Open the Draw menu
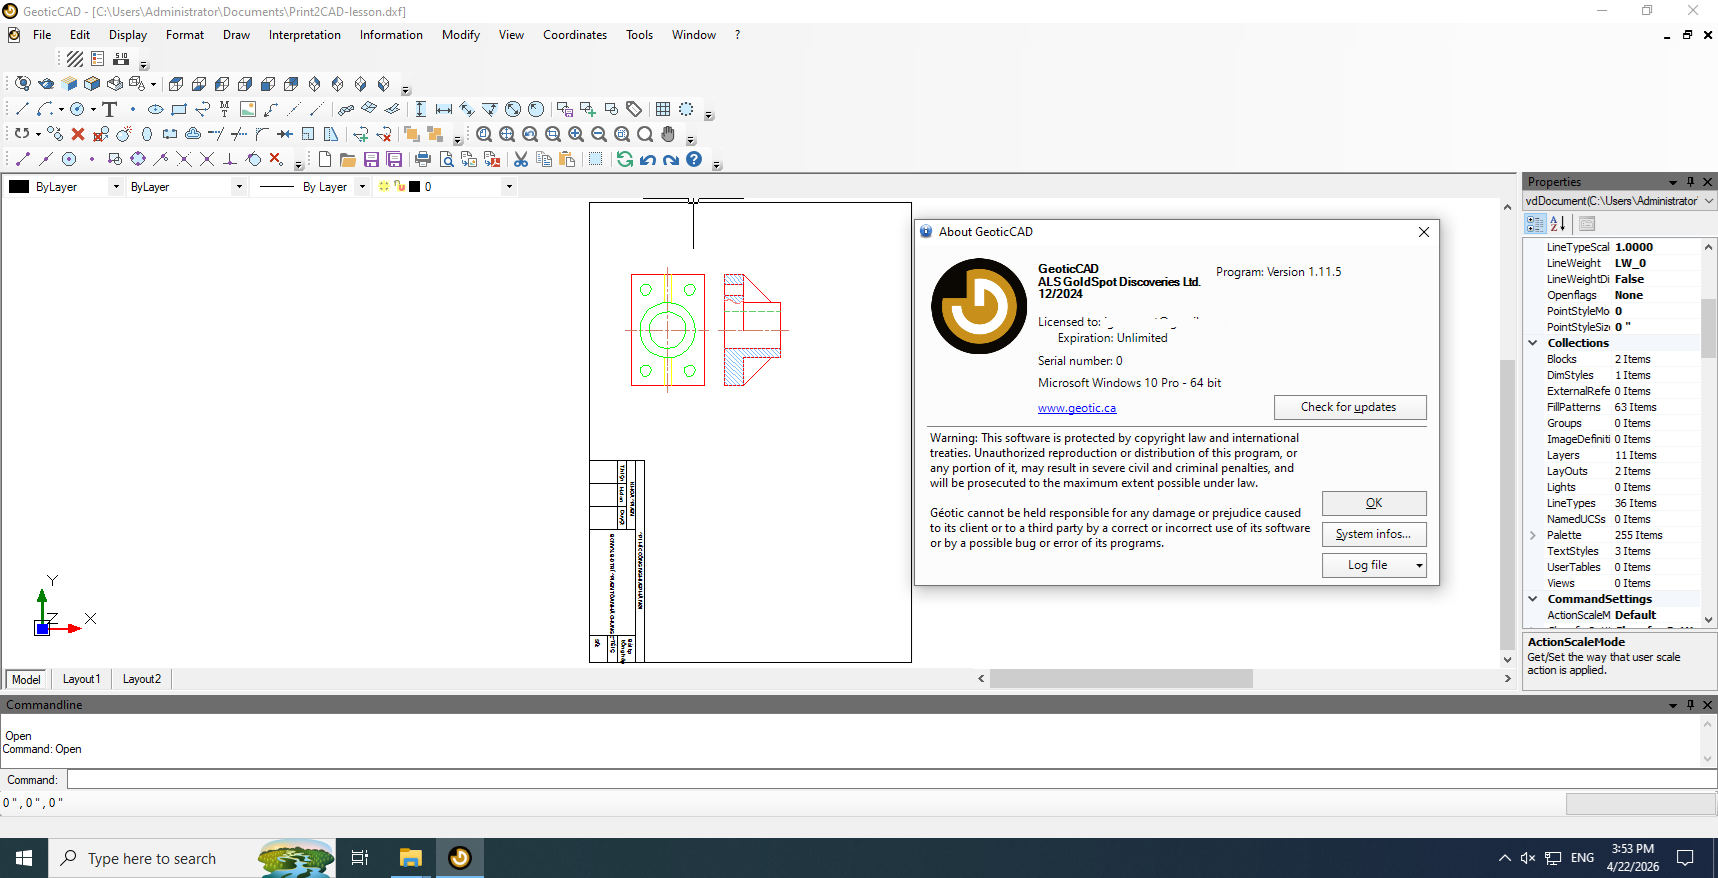Screen dimensions: 1718x878 point(236,35)
